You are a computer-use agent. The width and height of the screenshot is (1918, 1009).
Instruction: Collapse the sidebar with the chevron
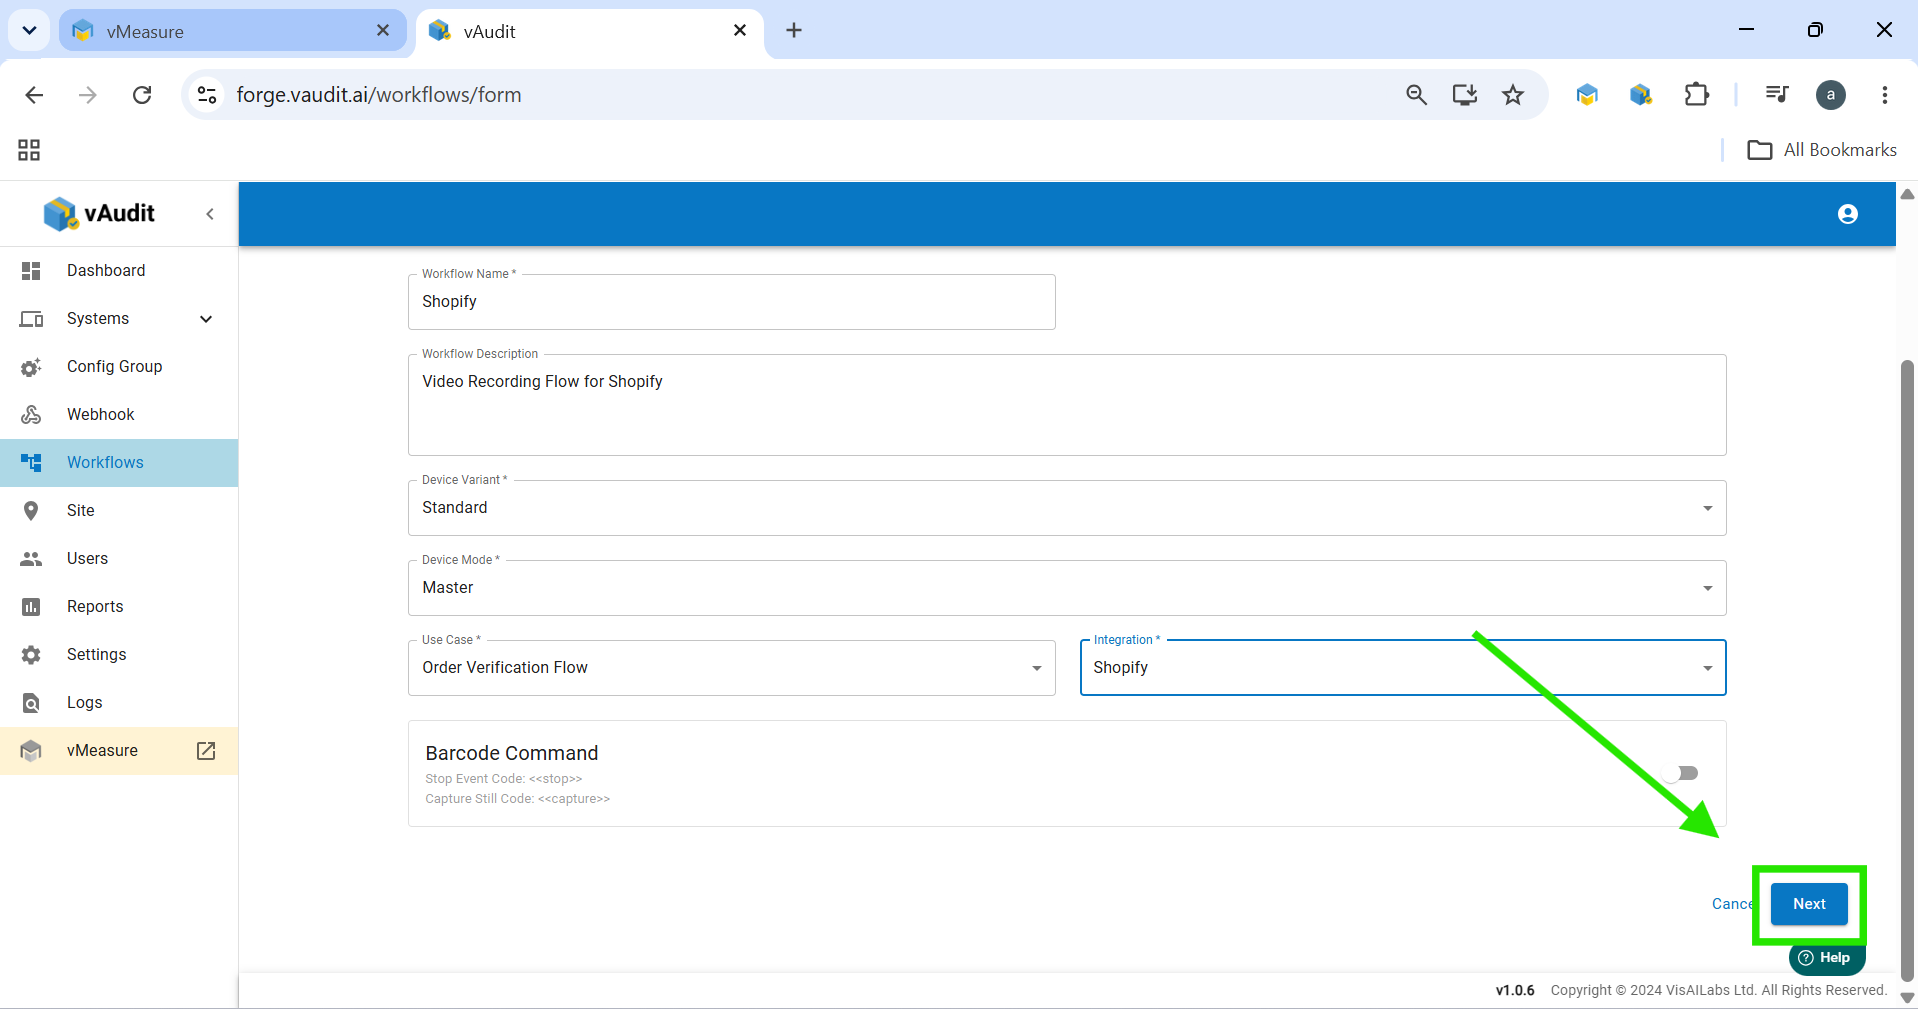click(210, 214)
